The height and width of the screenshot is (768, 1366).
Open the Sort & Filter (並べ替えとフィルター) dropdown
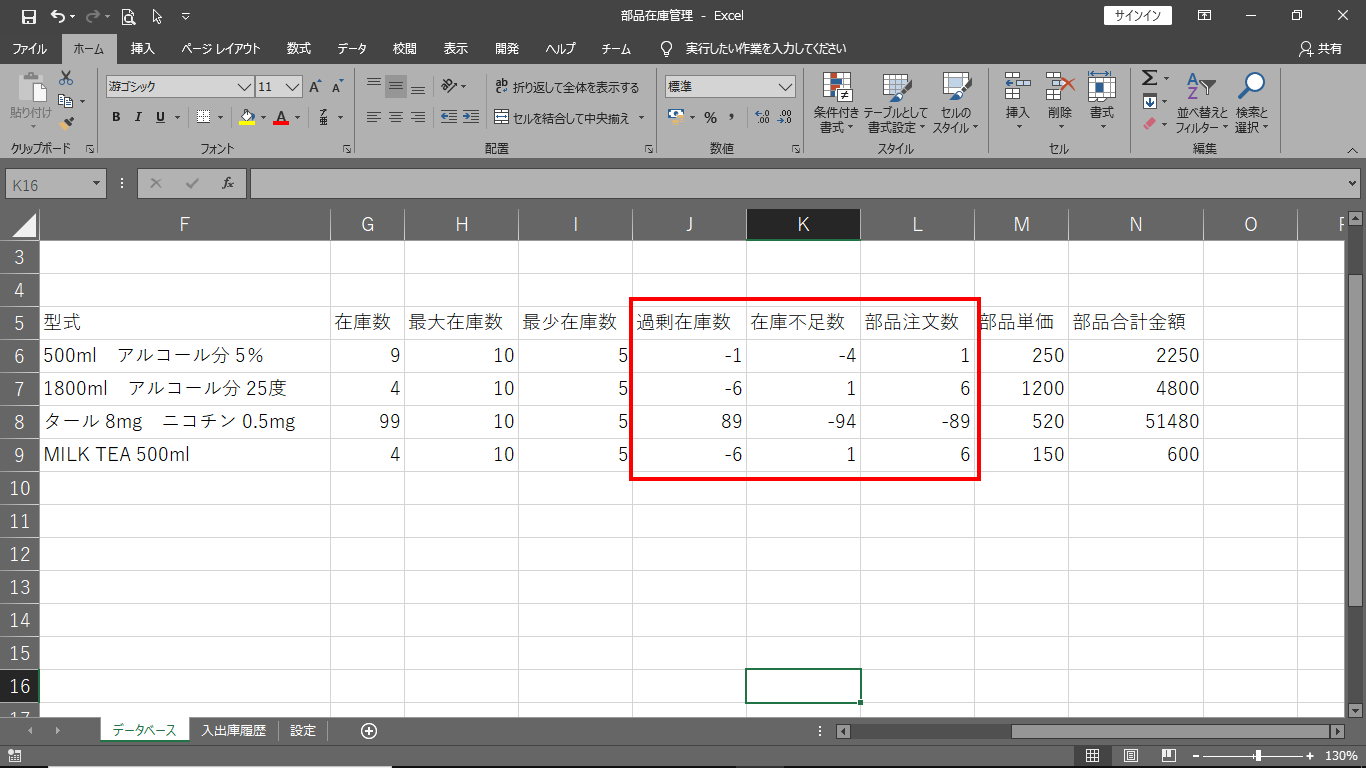(1201, 103)
